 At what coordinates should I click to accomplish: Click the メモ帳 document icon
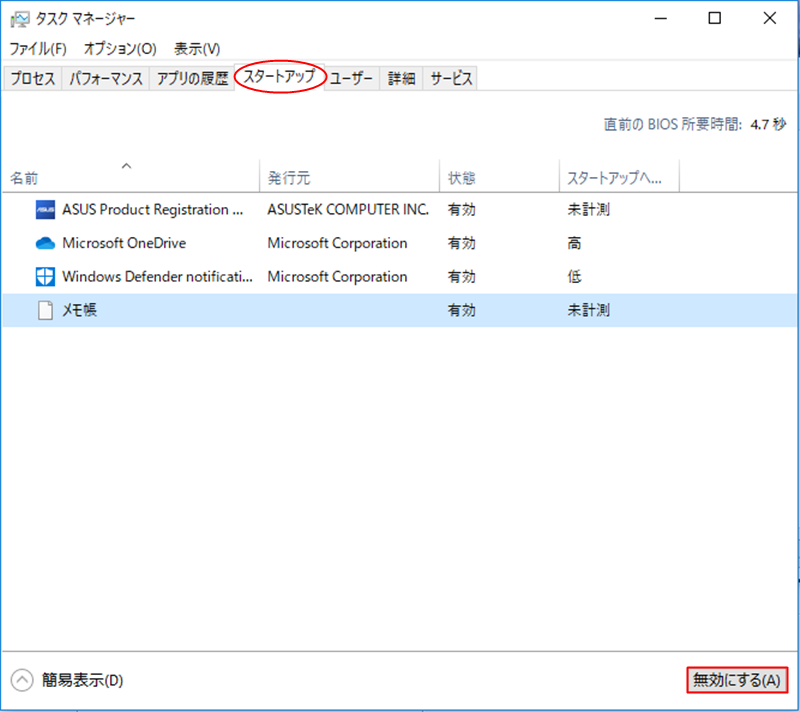point(45,310)
